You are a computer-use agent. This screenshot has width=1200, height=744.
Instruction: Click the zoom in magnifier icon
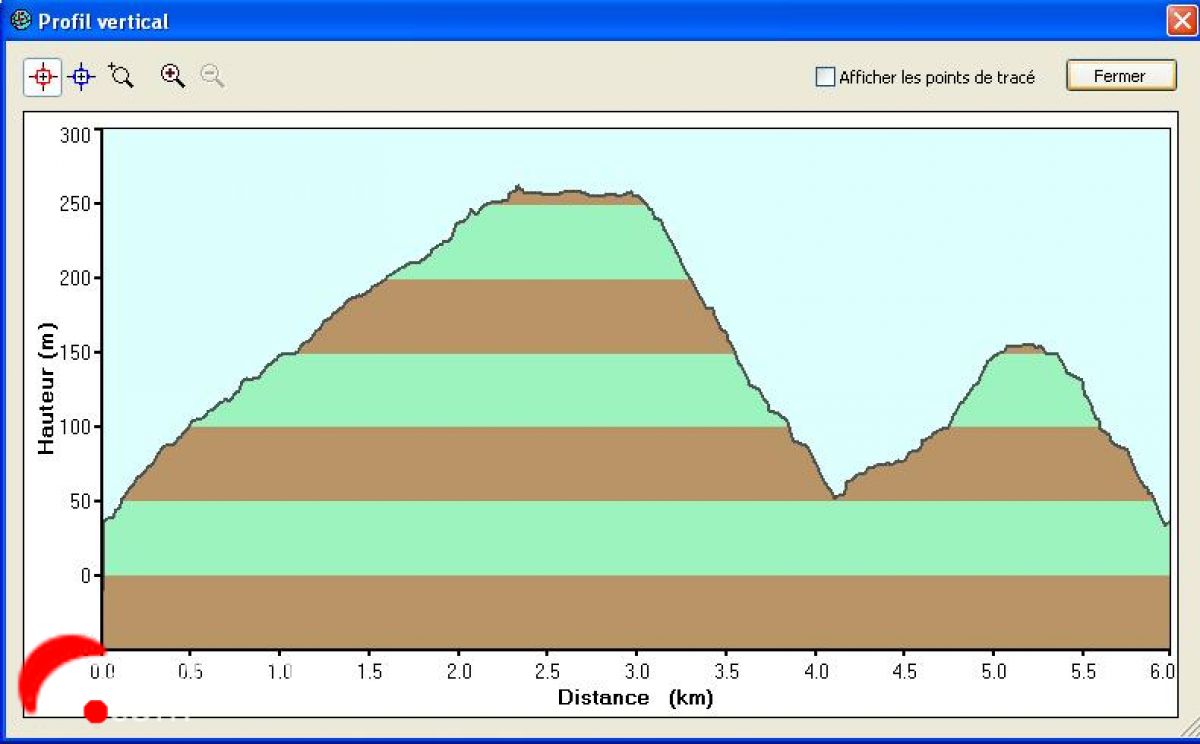click(173, 76)
